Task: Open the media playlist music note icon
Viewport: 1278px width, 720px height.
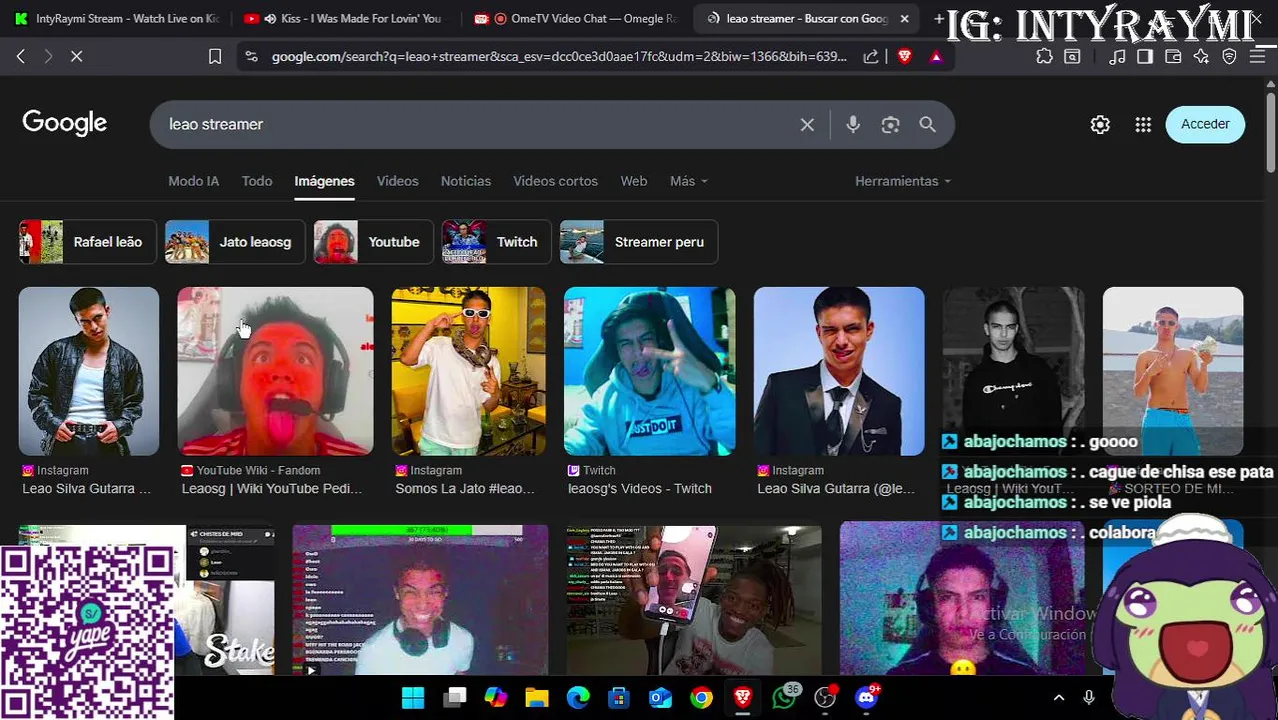Action: pyautogui.click(x=1117, y=57)
